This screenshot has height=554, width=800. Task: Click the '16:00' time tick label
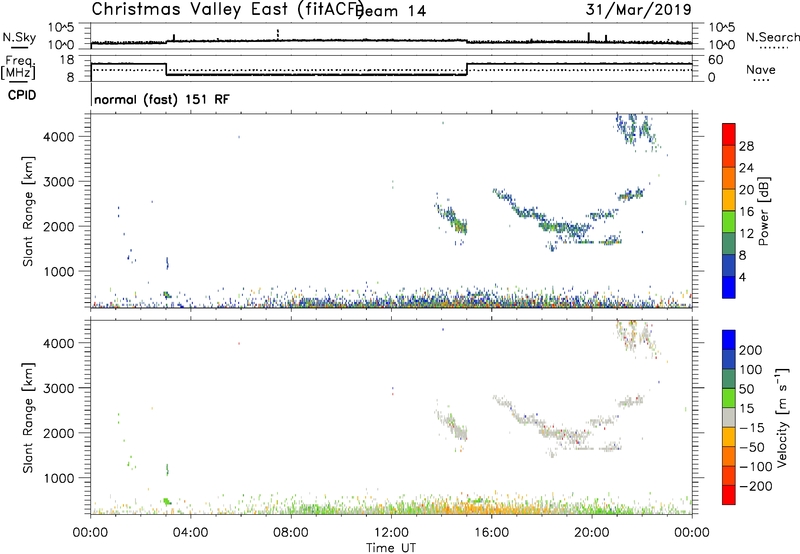(x=491, y=533)
